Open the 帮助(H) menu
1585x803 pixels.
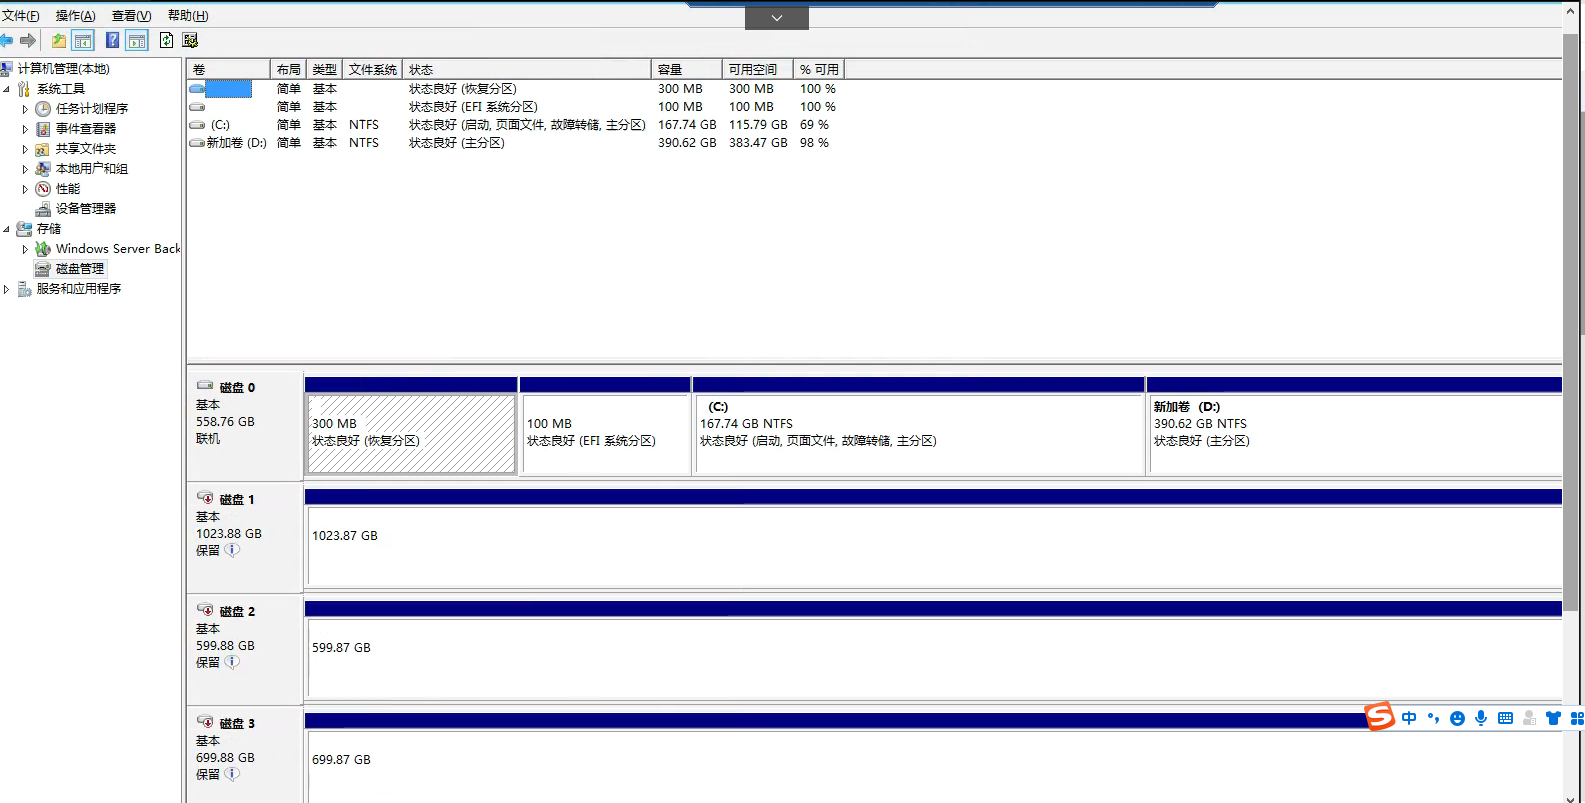(x=188, y=15)
